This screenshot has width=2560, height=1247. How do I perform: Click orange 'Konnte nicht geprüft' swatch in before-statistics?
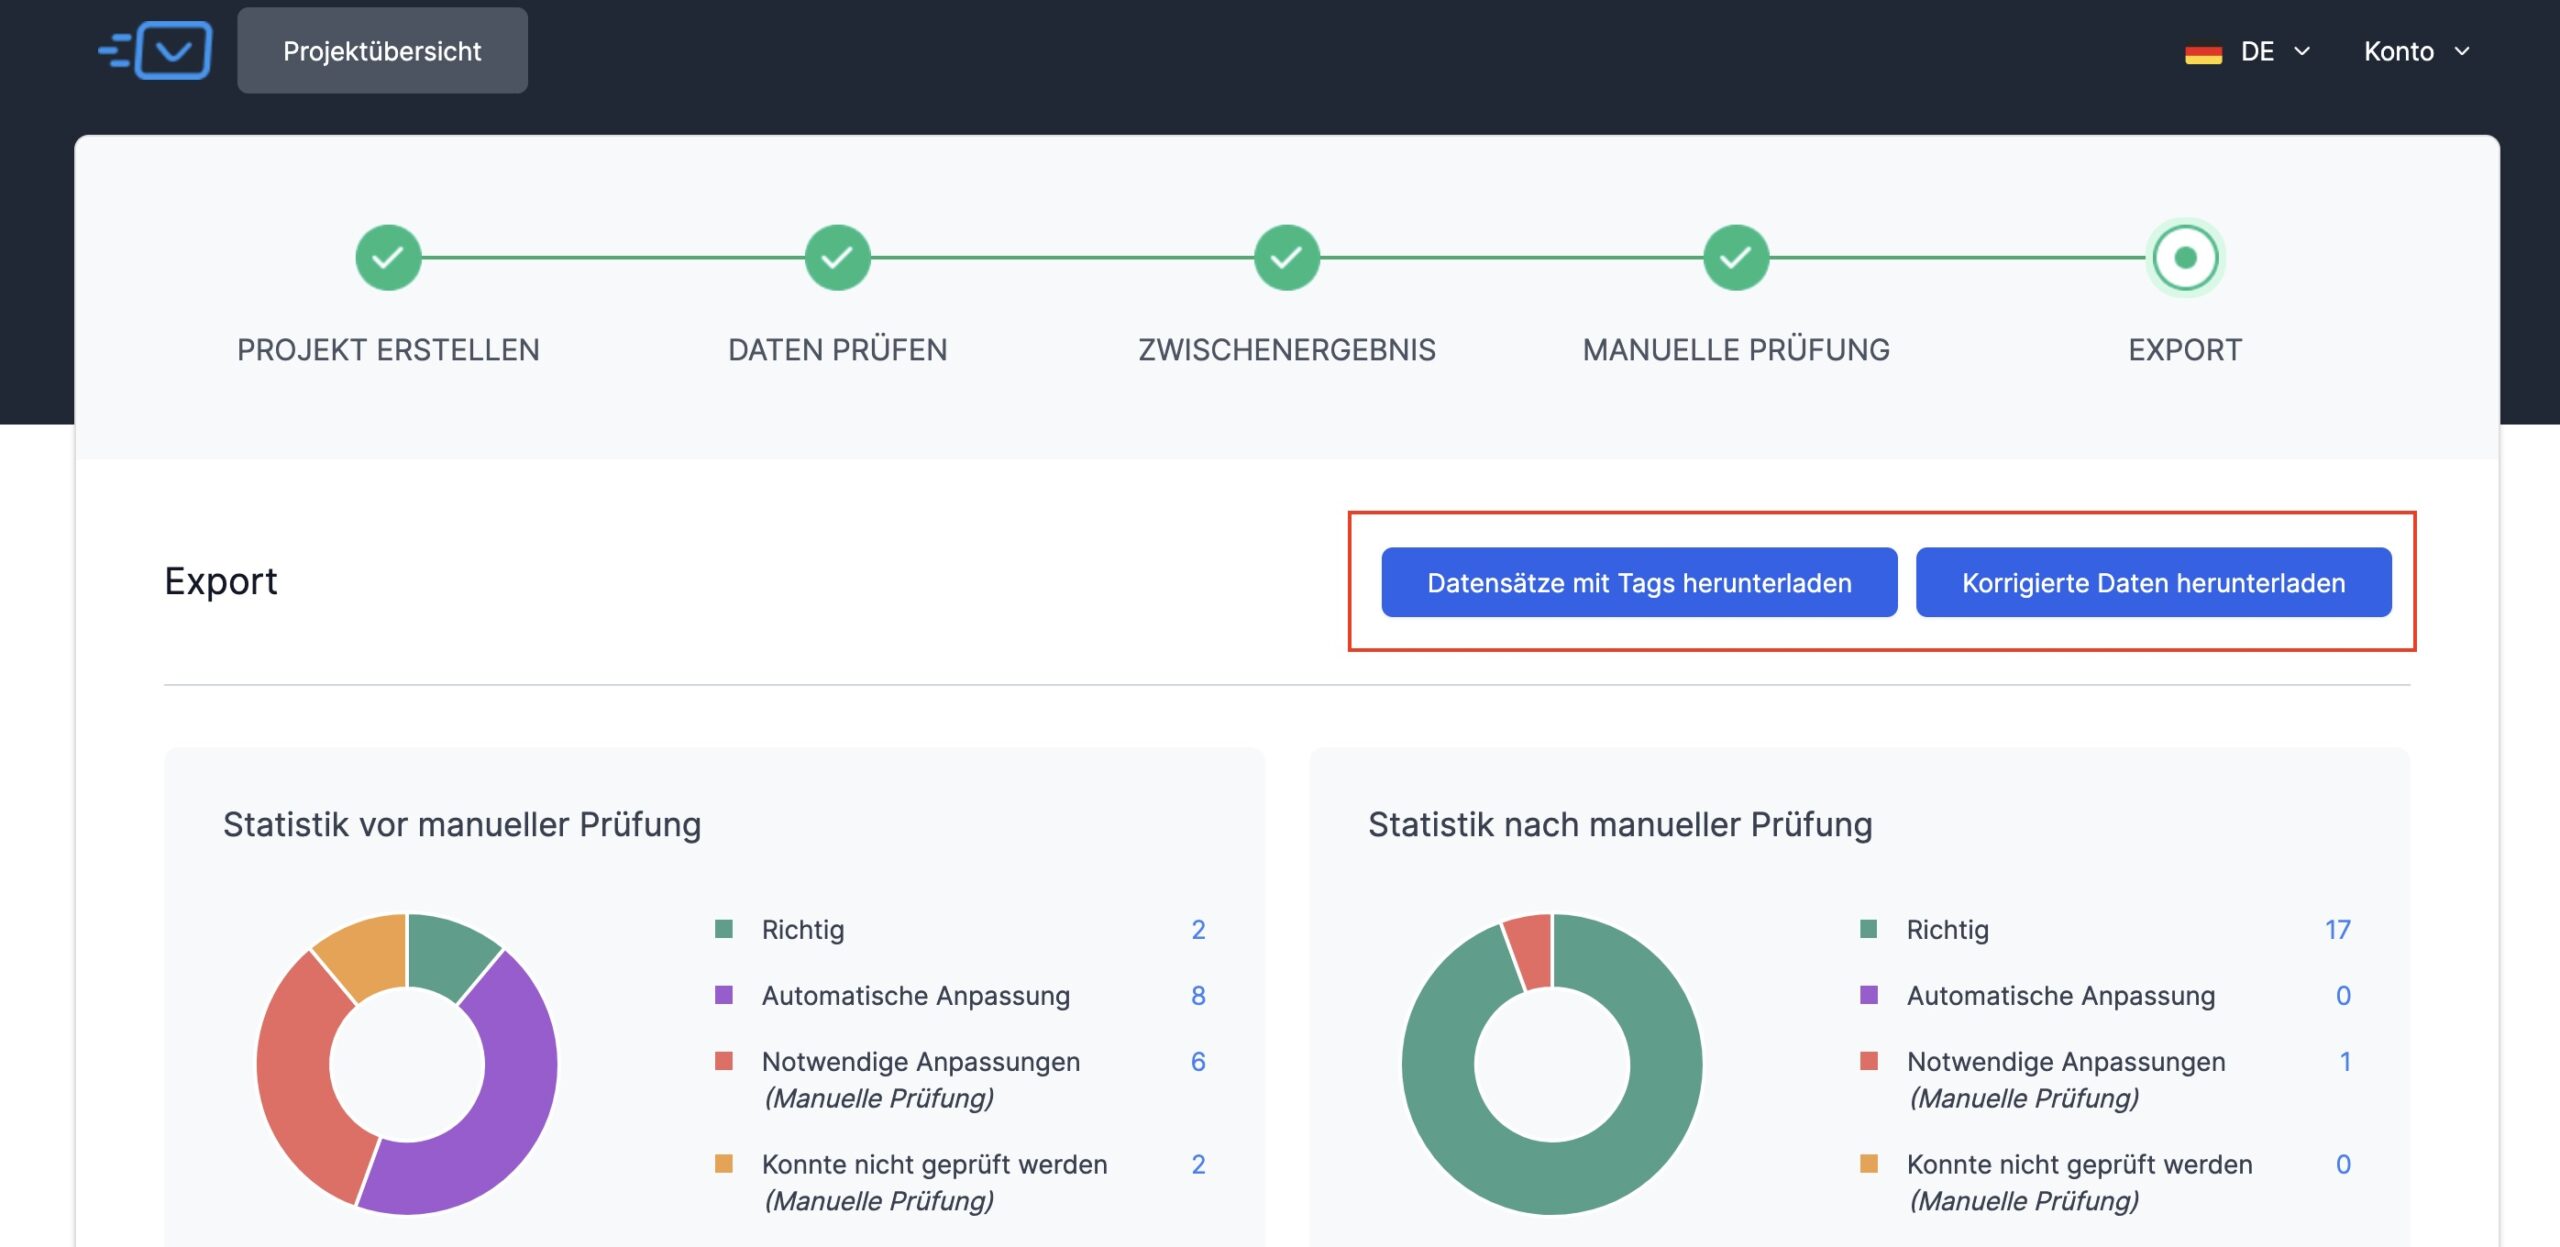point(724,1164)
